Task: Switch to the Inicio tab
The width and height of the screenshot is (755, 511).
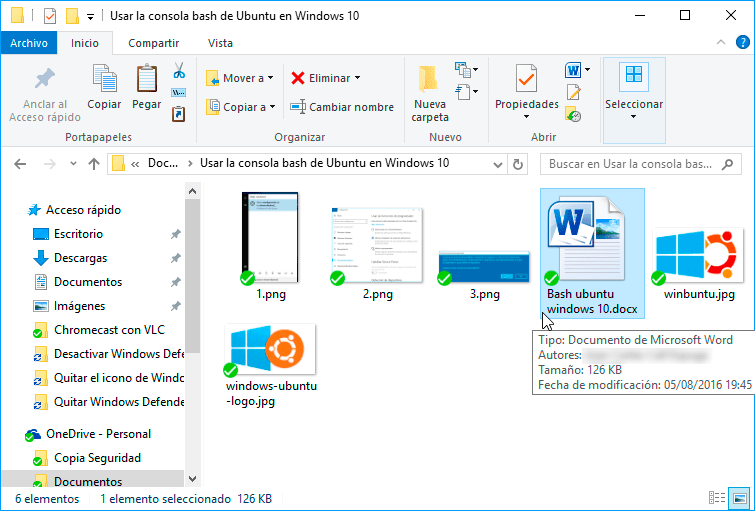Action: (x=85, y=43)
